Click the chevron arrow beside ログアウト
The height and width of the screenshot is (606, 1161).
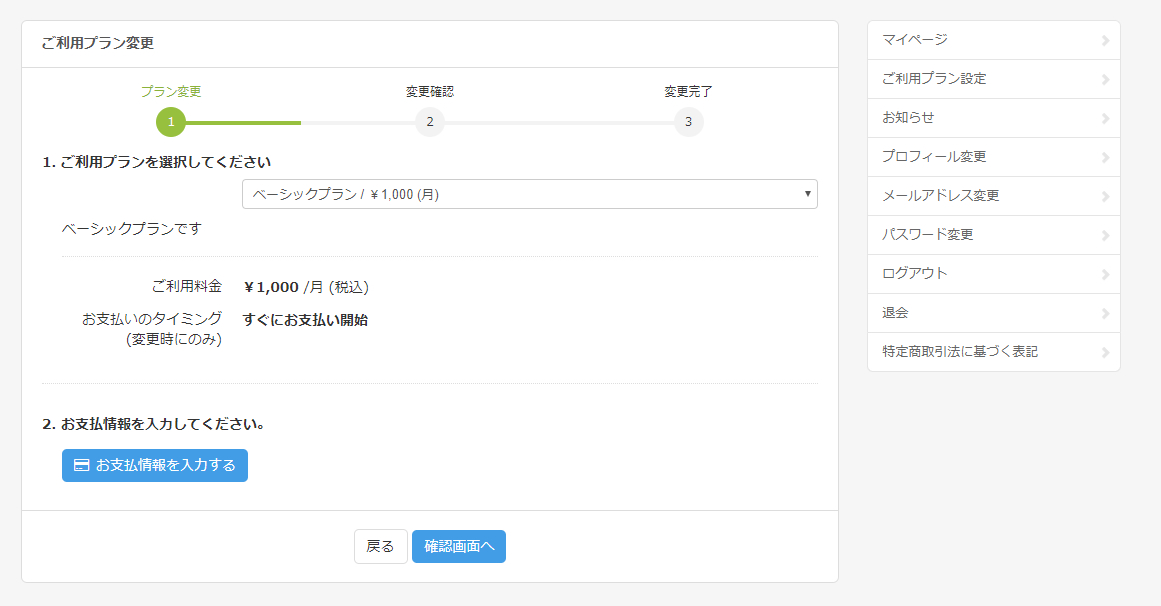(x=1105, y=274)
